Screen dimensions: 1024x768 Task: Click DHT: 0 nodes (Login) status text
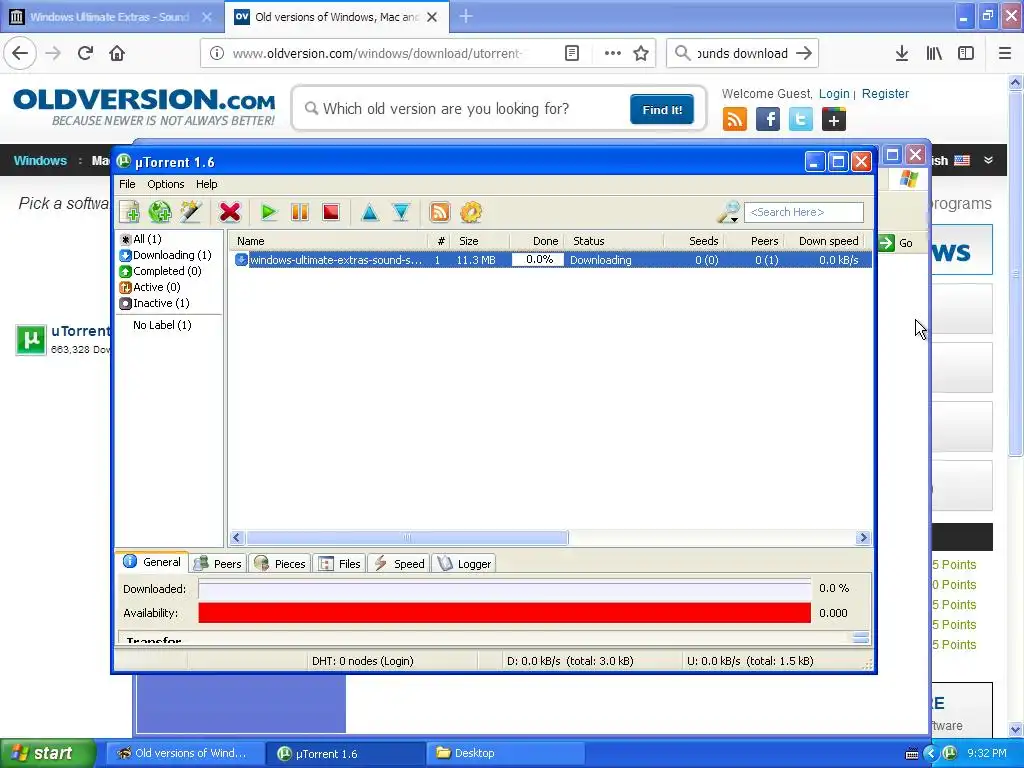362,661
